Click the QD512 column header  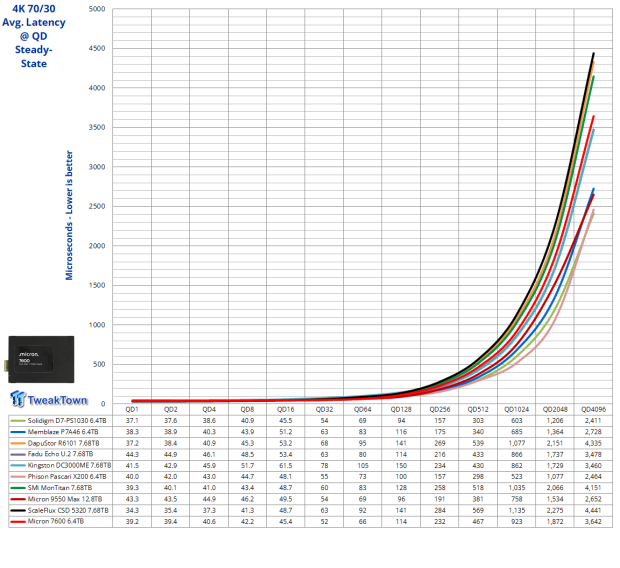tap(478, 409)
